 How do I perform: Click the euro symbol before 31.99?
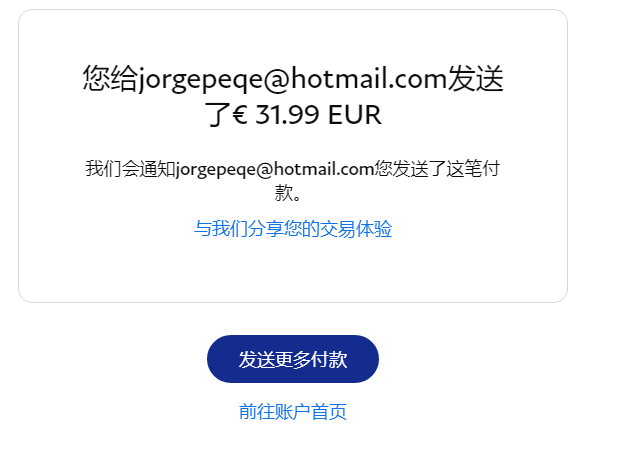(x=240, y=115)
